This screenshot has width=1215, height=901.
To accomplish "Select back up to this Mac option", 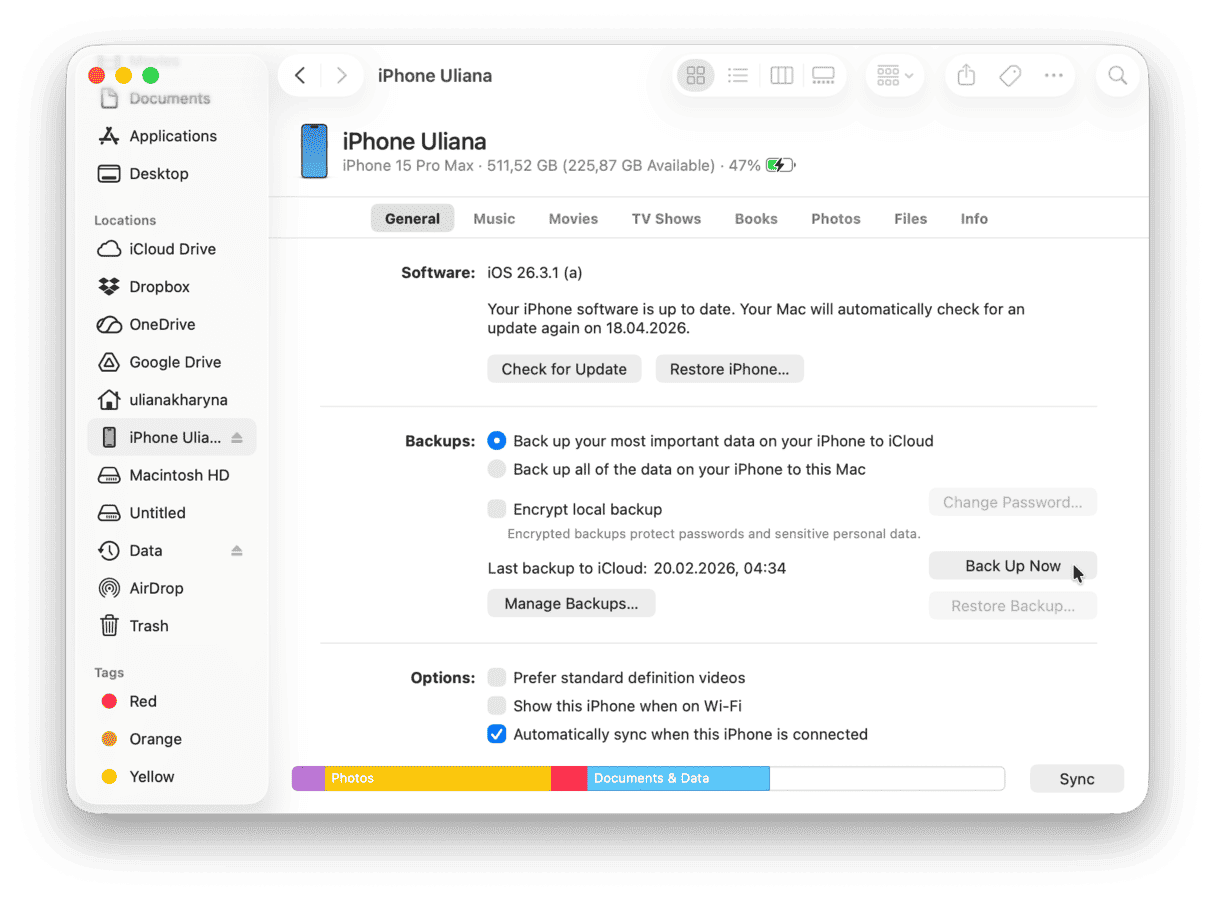I will click(x=497, y=469).
